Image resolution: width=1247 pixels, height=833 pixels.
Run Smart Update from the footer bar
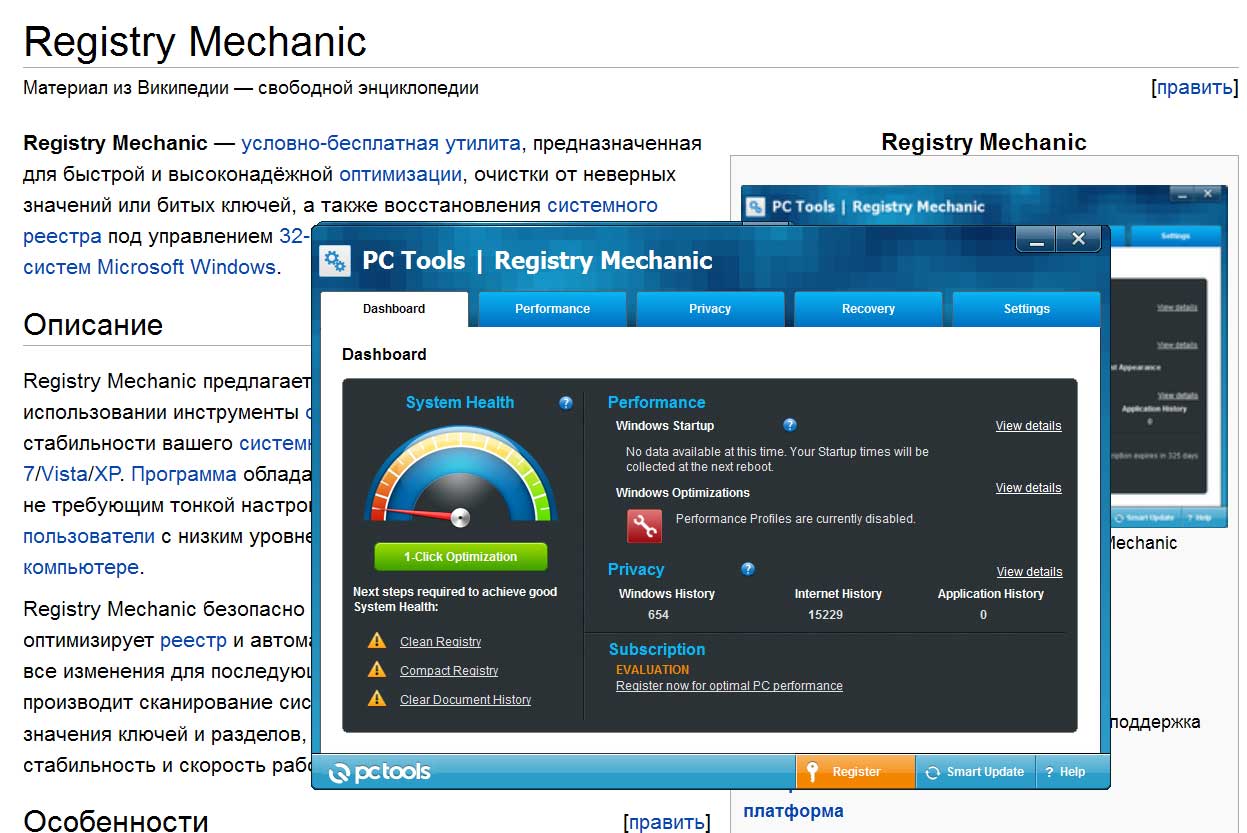(x=975, y=772)
